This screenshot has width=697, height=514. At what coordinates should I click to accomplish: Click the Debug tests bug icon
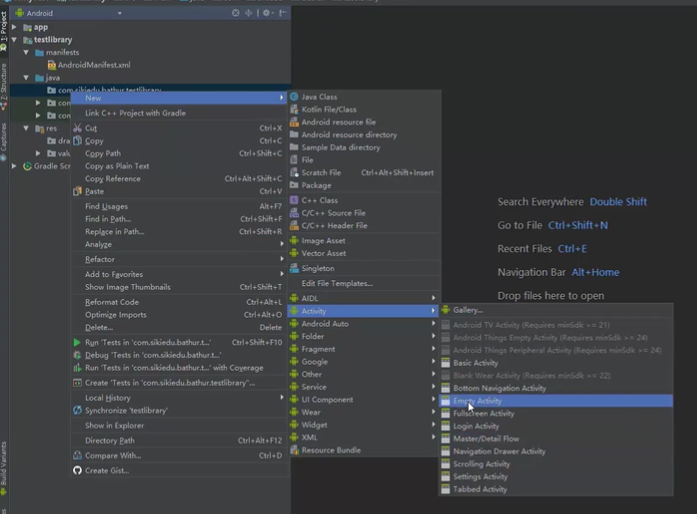click(x=77, y=355)
